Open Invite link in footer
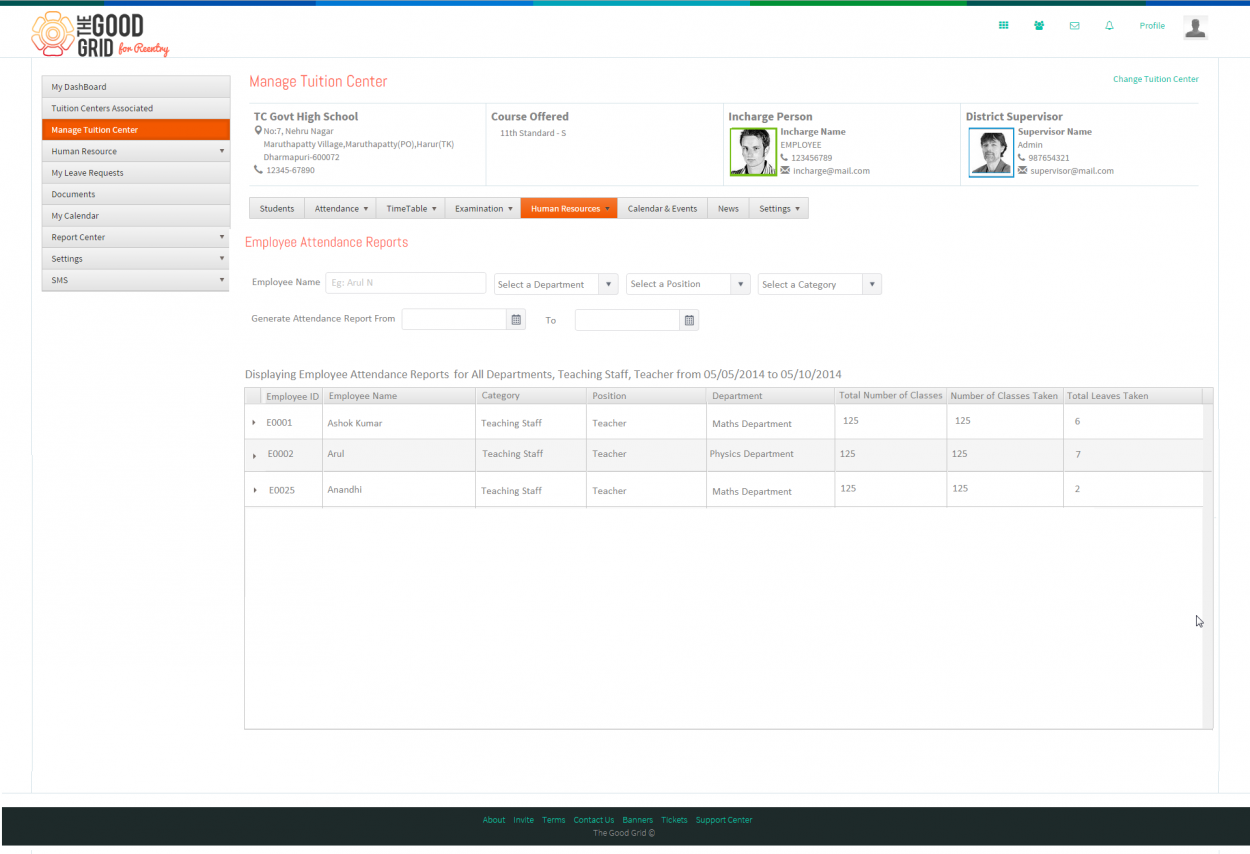Image resolution: width=1250 pixels, height=854 pixels. 523,820
